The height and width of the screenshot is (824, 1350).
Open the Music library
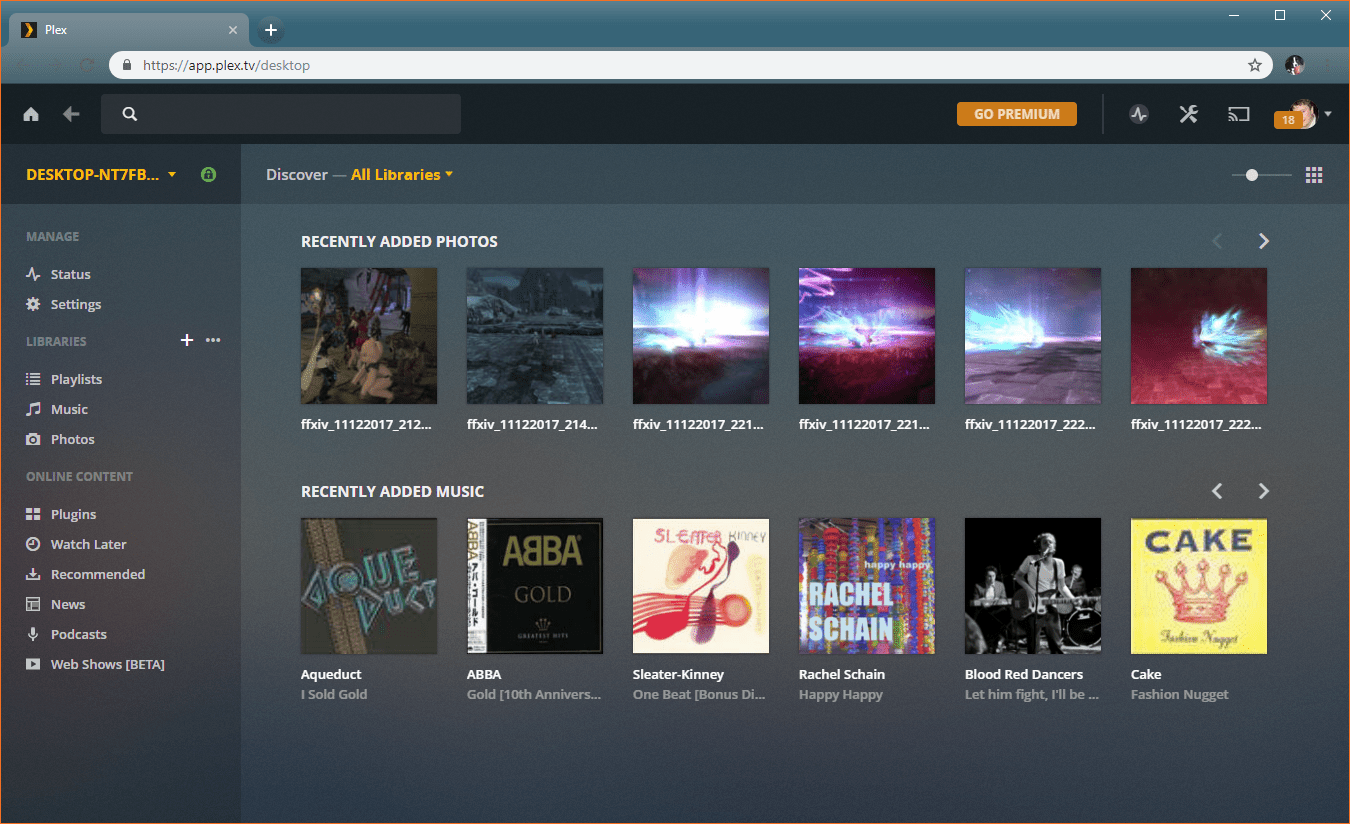pyautogui.click(x=57, y=409)
